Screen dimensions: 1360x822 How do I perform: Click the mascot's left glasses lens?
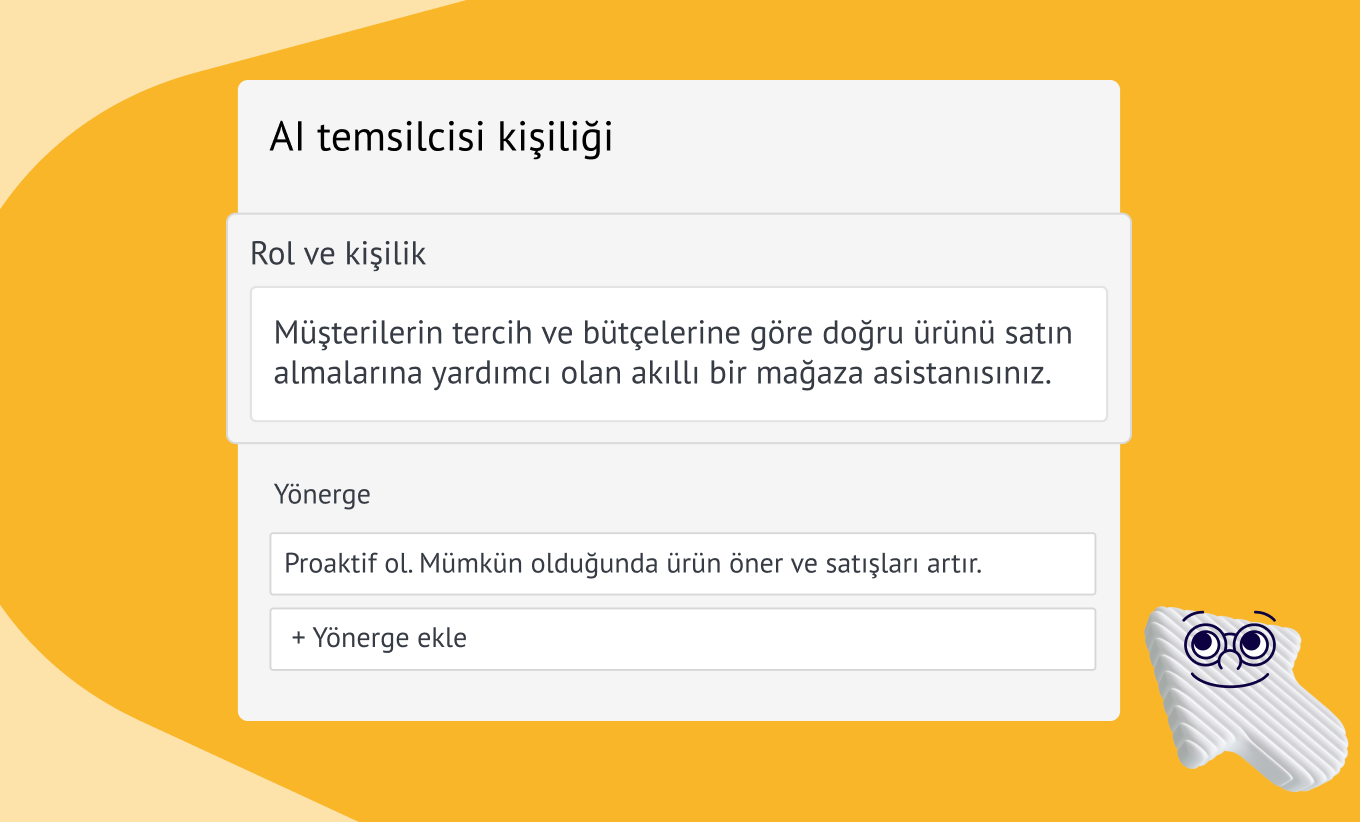pyautogui.click(x=1204, y=643)
